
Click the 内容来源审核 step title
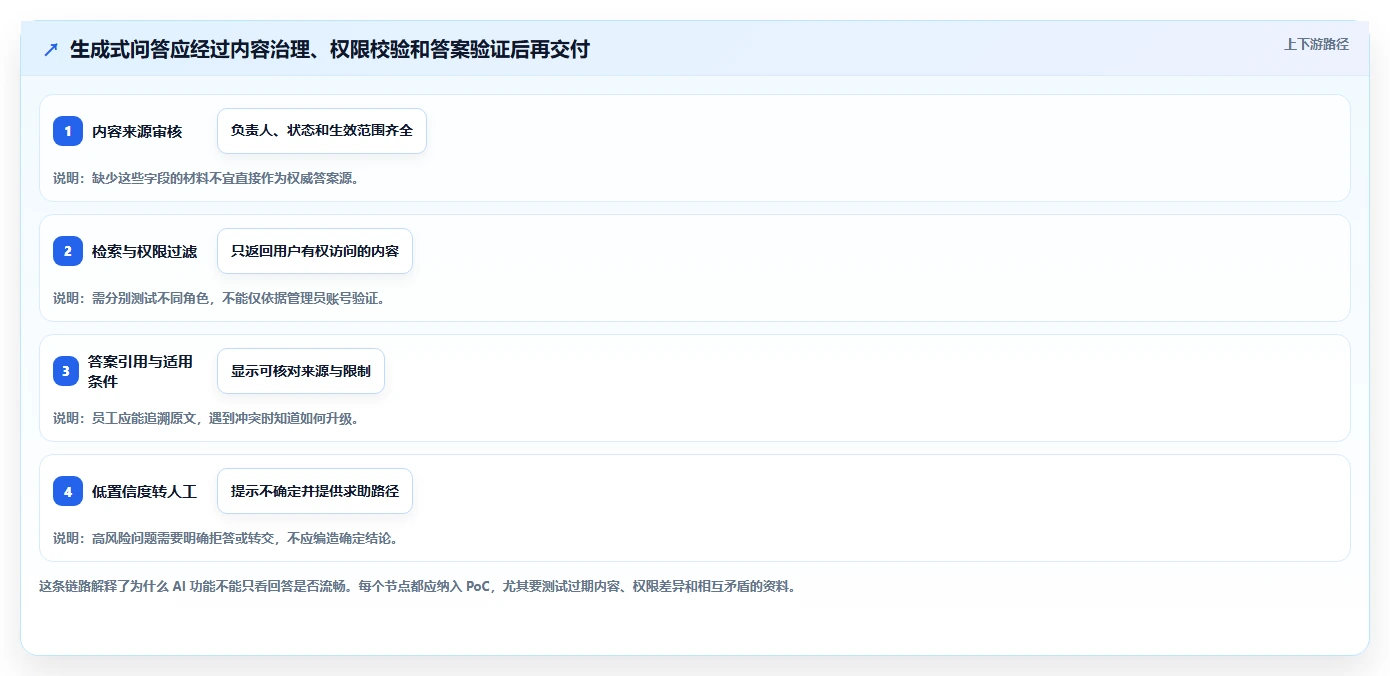137,131
